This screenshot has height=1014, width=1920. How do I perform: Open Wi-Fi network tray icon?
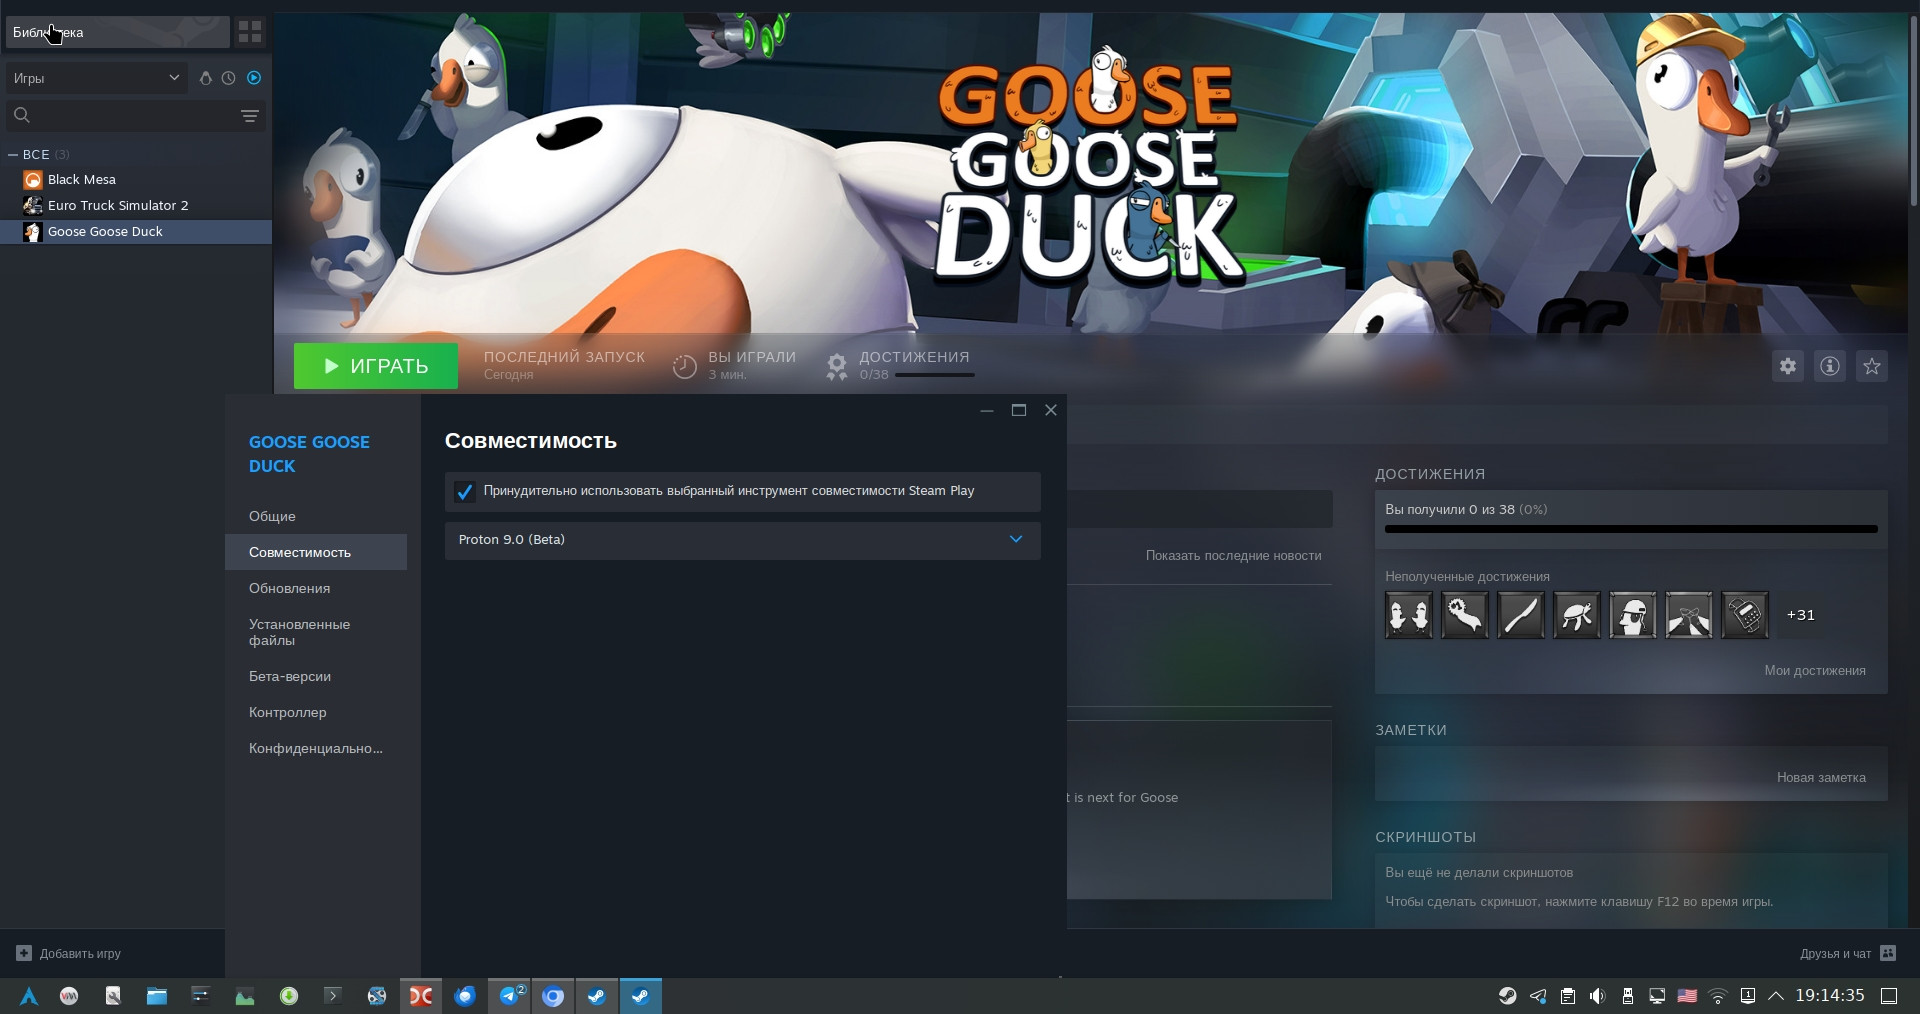pos(1718,996)
